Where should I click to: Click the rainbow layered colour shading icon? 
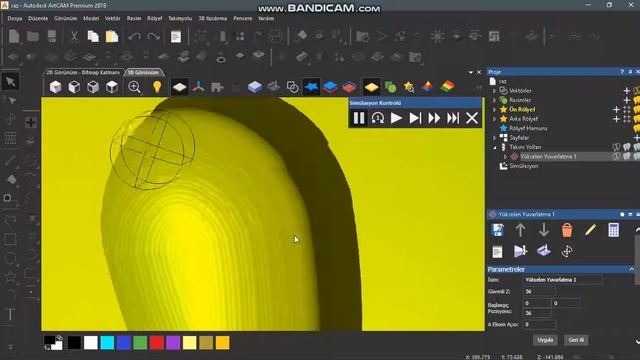point(448,87)
